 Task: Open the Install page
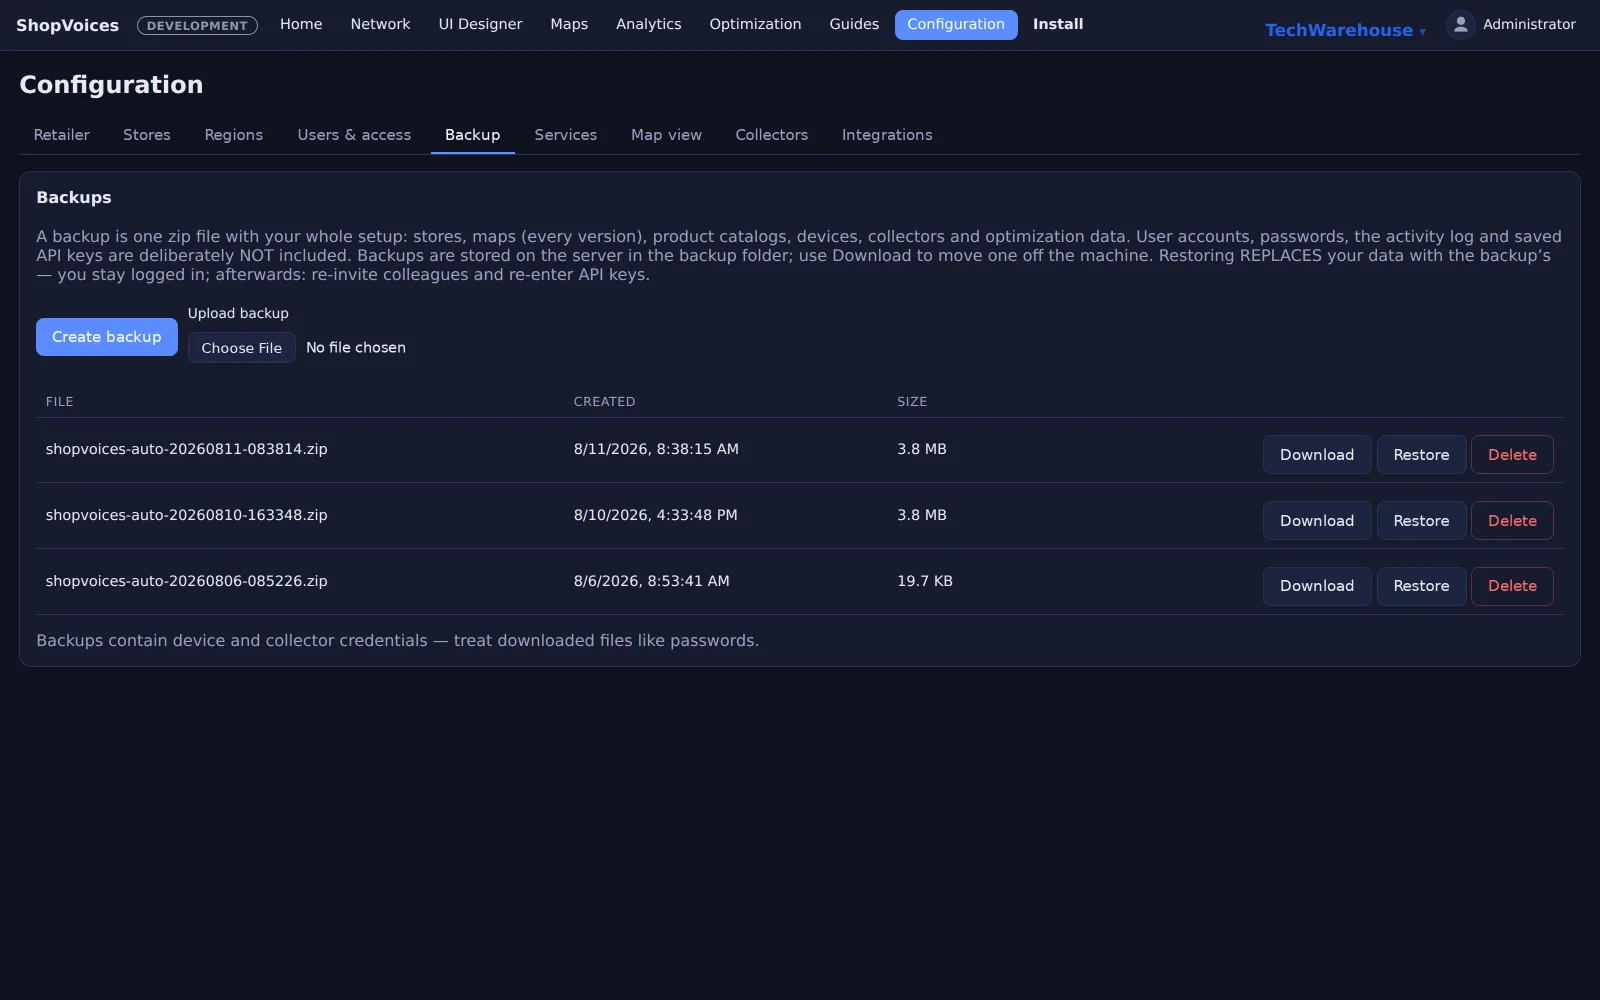[x=1058, y=24]
